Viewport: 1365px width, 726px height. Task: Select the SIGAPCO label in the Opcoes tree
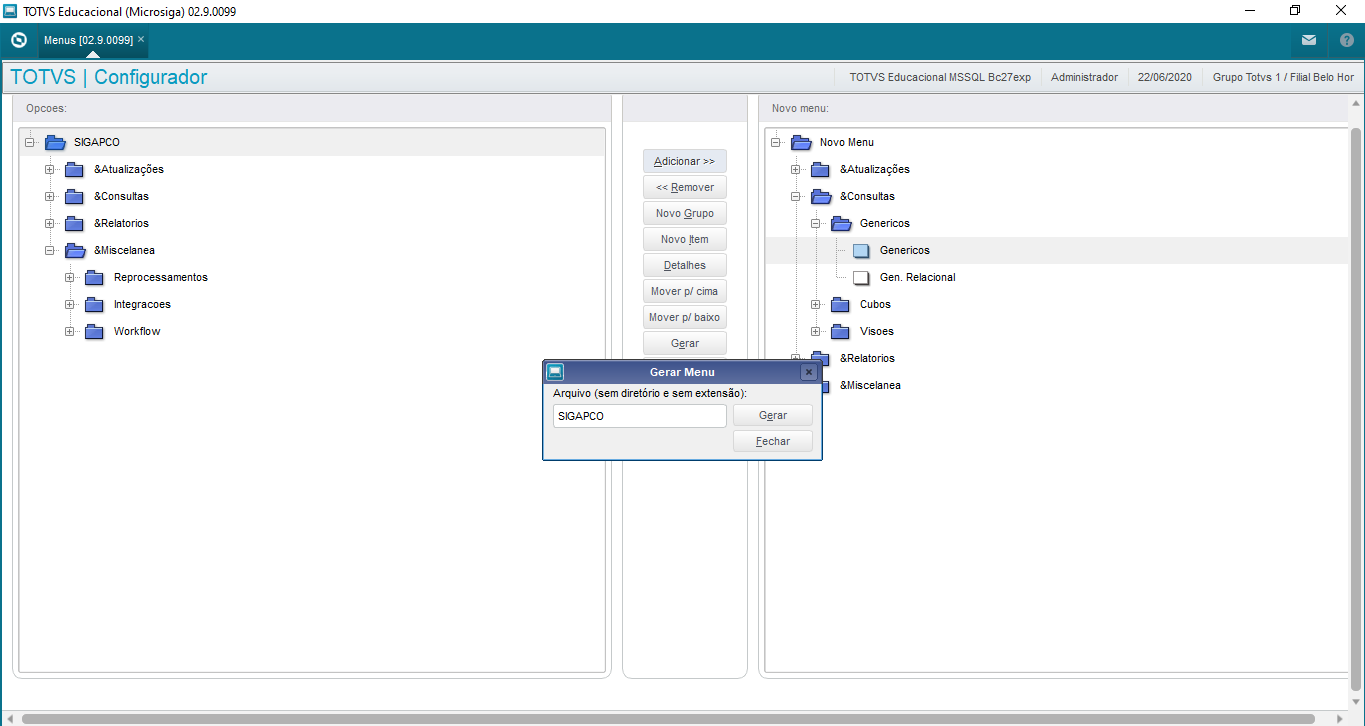coord(97,142)
